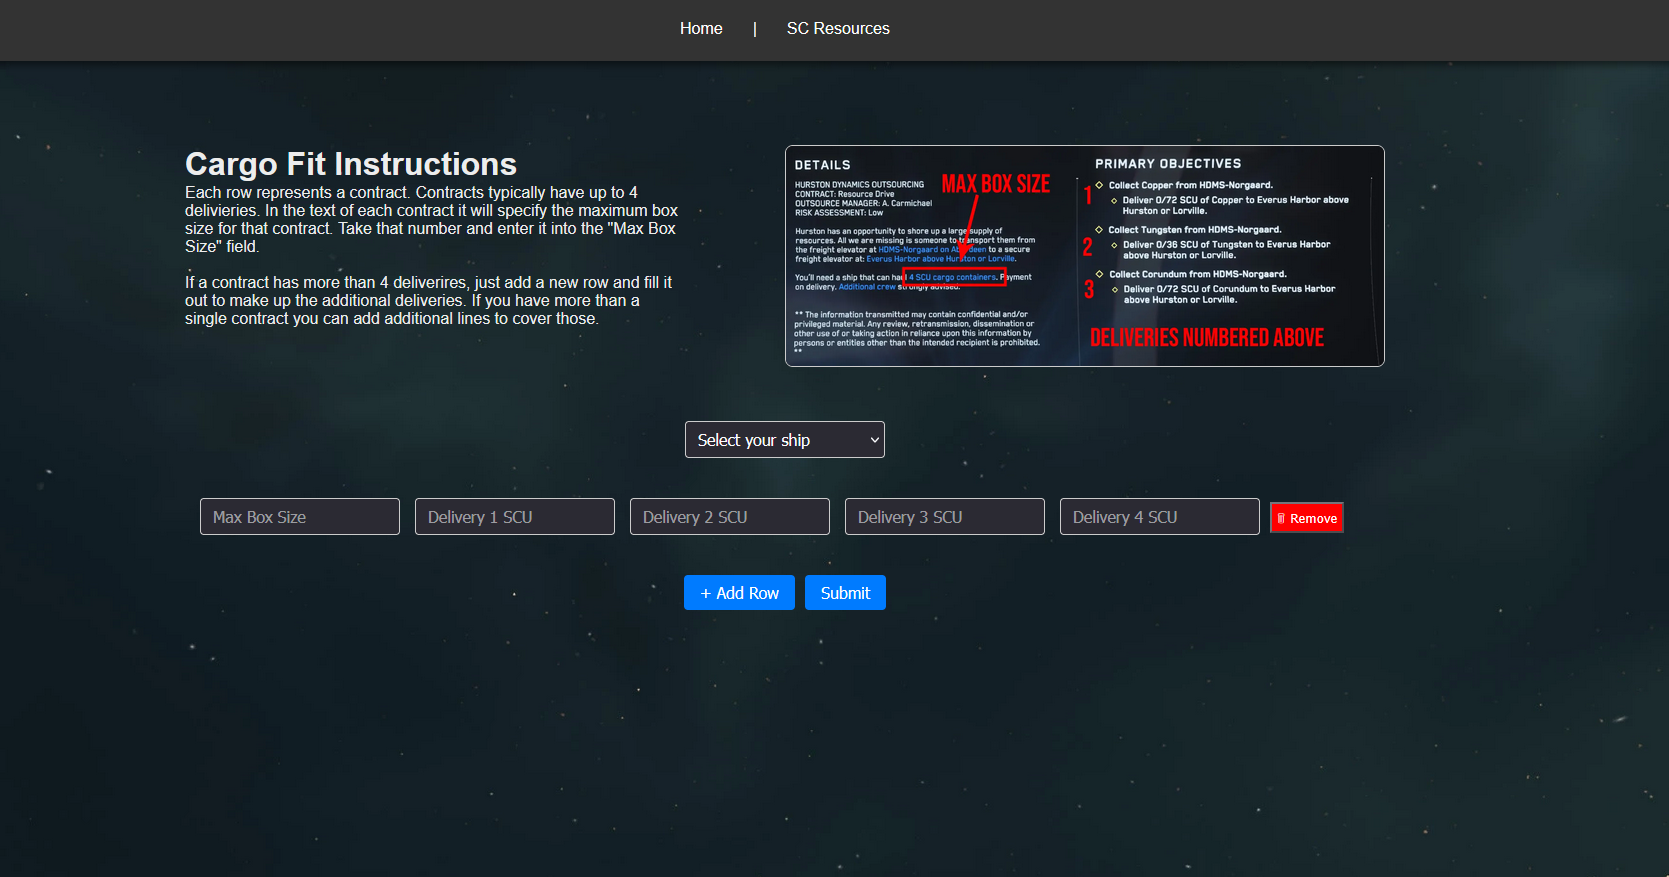Image resolution: width=1669 pixels, height=877 pixels.
Task: Click the red number 2 delivery marker
Action: pos(1087,248)
